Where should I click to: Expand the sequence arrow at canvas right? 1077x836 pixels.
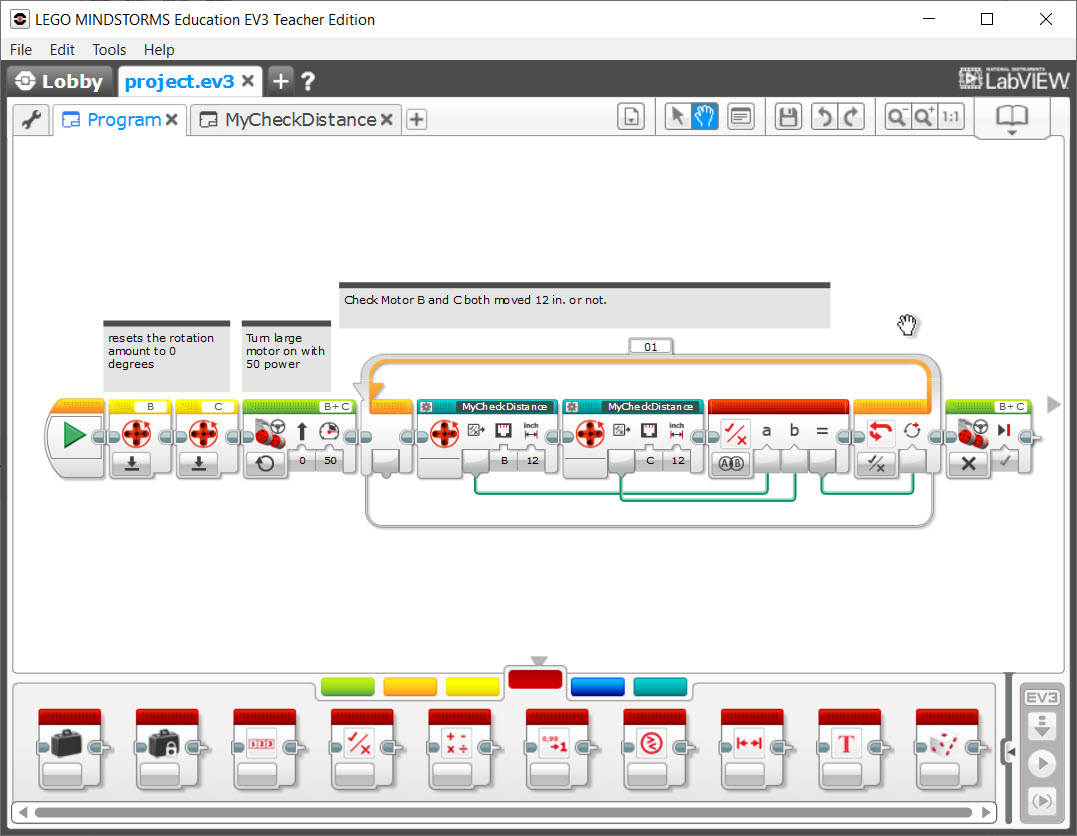[x=1053, y=405]
